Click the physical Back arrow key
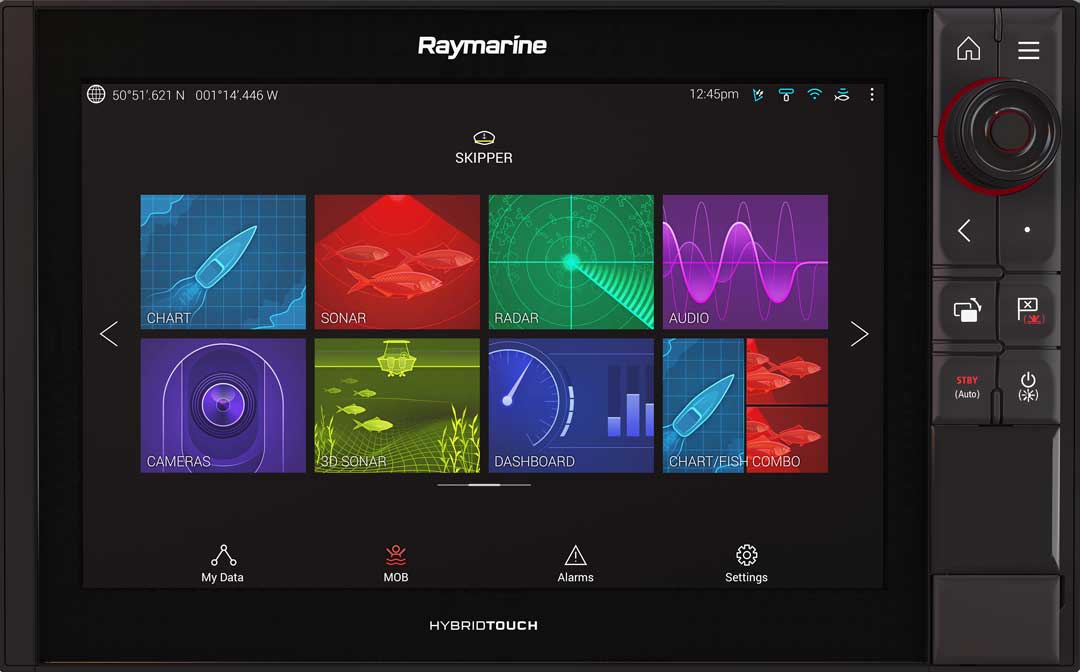Image resolution: width=1080 pixels, height=672 pixels. 965,230
